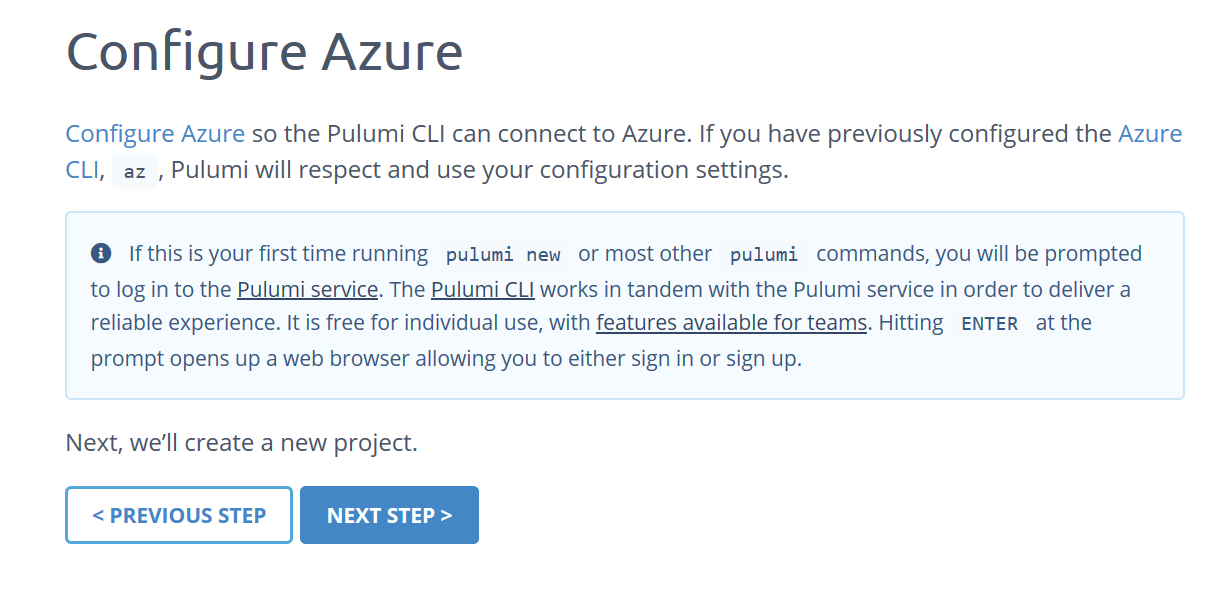Go back using the PREVIOUS STEP button
Viewport: 1213px width, 593px height.
[x=178, y=514]
